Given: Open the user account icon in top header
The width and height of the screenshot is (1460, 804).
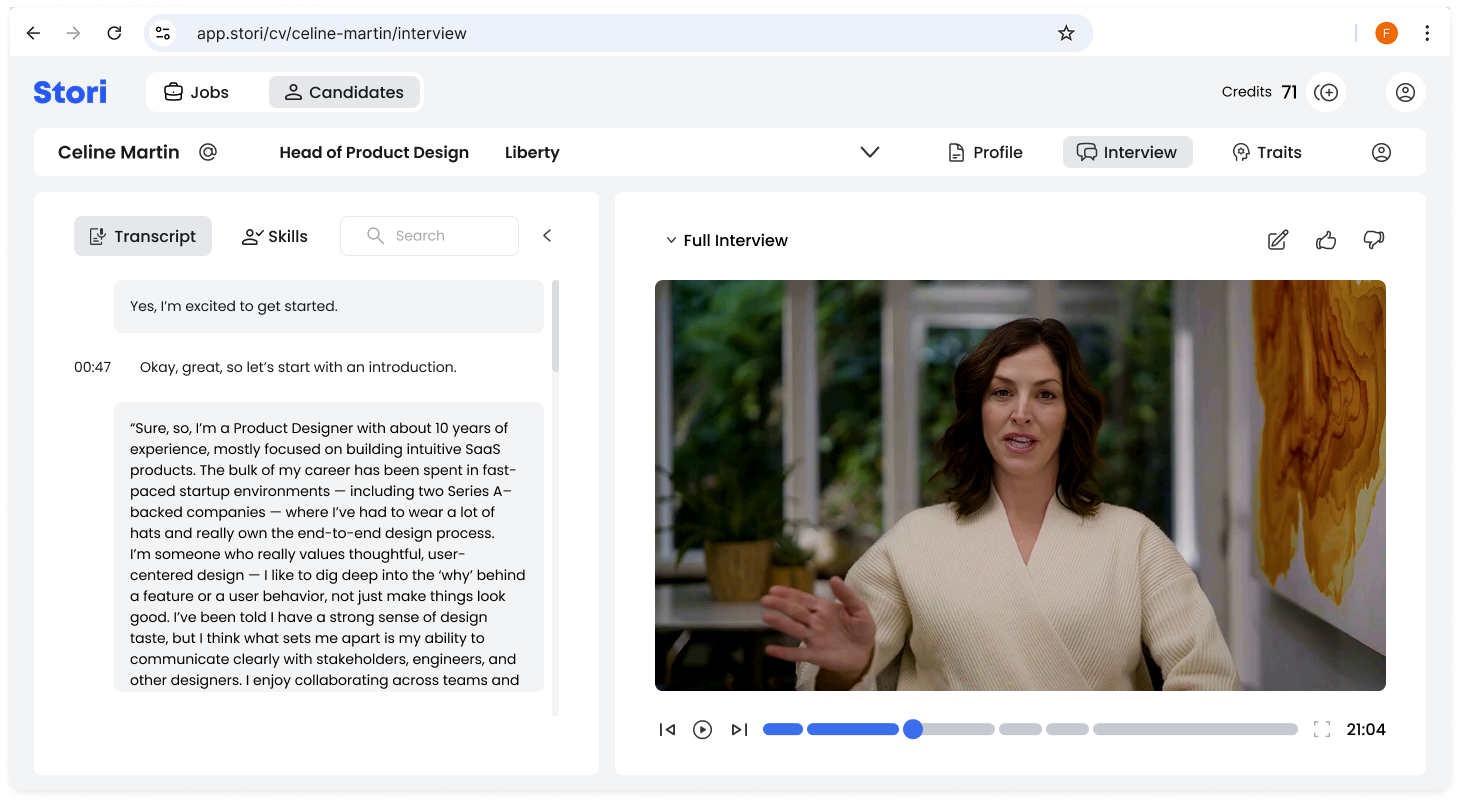Looking at the screenshot, I should (1405, 92).
